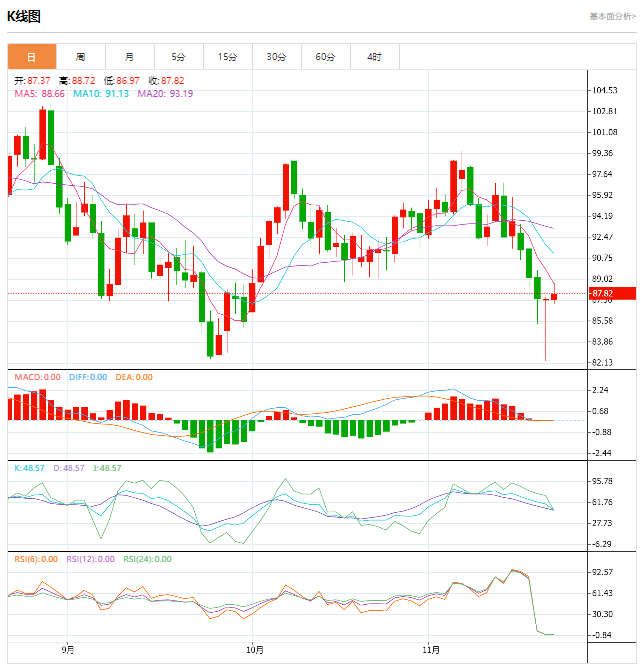
Task: Click the MA10: 91.13 legend
Action: click(x=101, y=94)
